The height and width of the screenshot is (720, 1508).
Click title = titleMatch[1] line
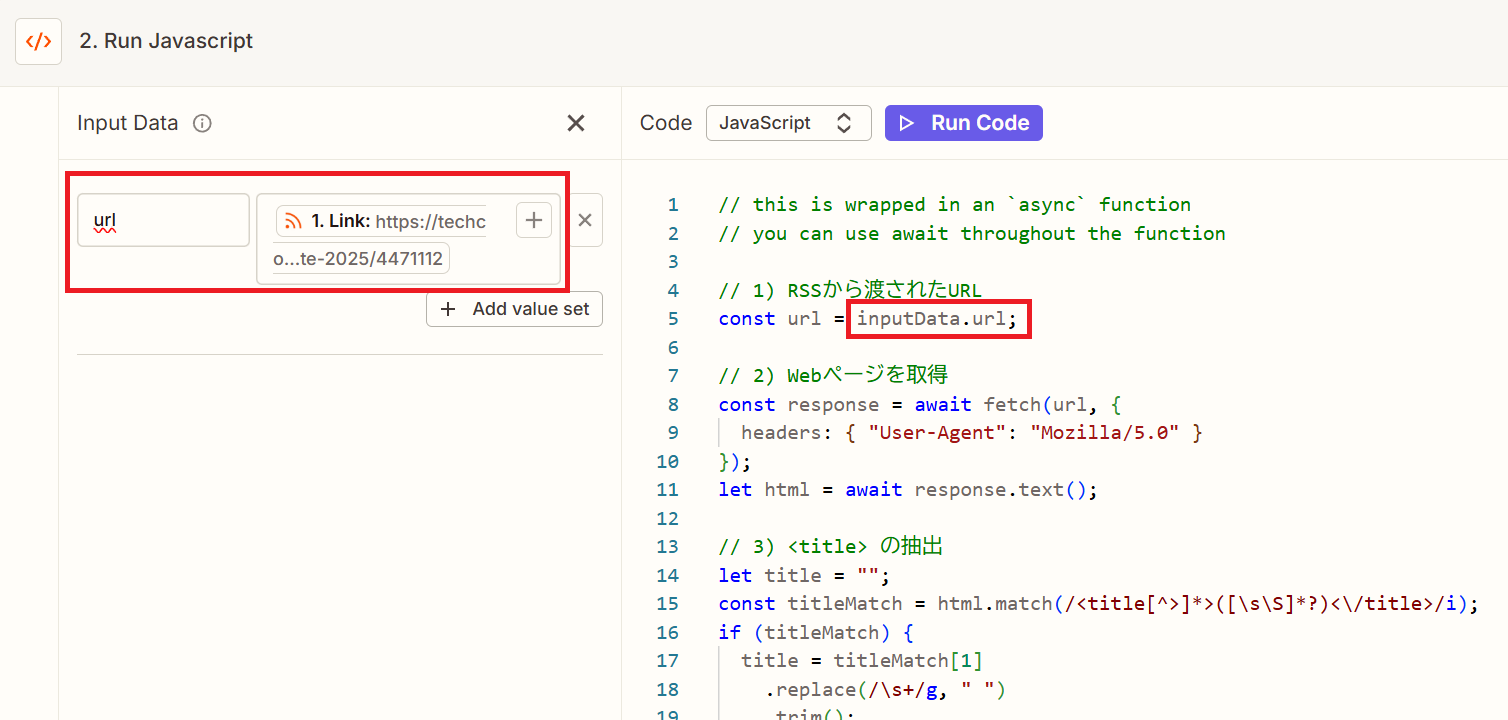862,661
